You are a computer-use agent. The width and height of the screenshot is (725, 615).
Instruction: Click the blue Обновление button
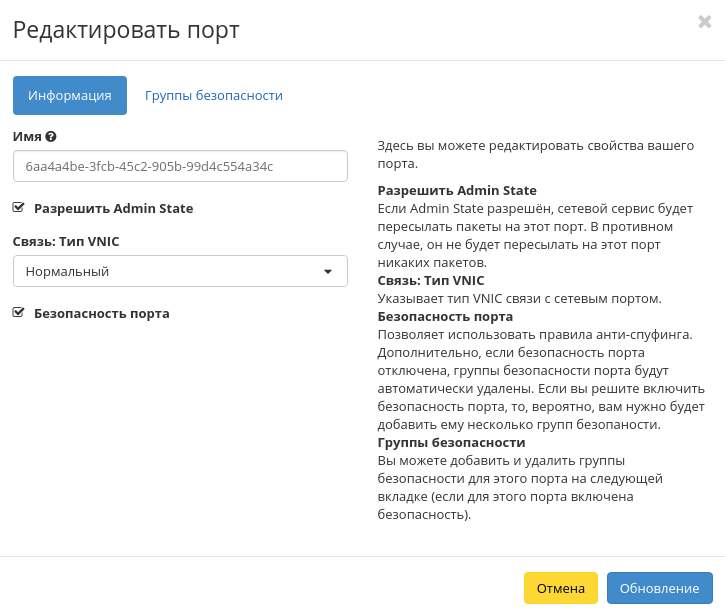coord(659,588)
